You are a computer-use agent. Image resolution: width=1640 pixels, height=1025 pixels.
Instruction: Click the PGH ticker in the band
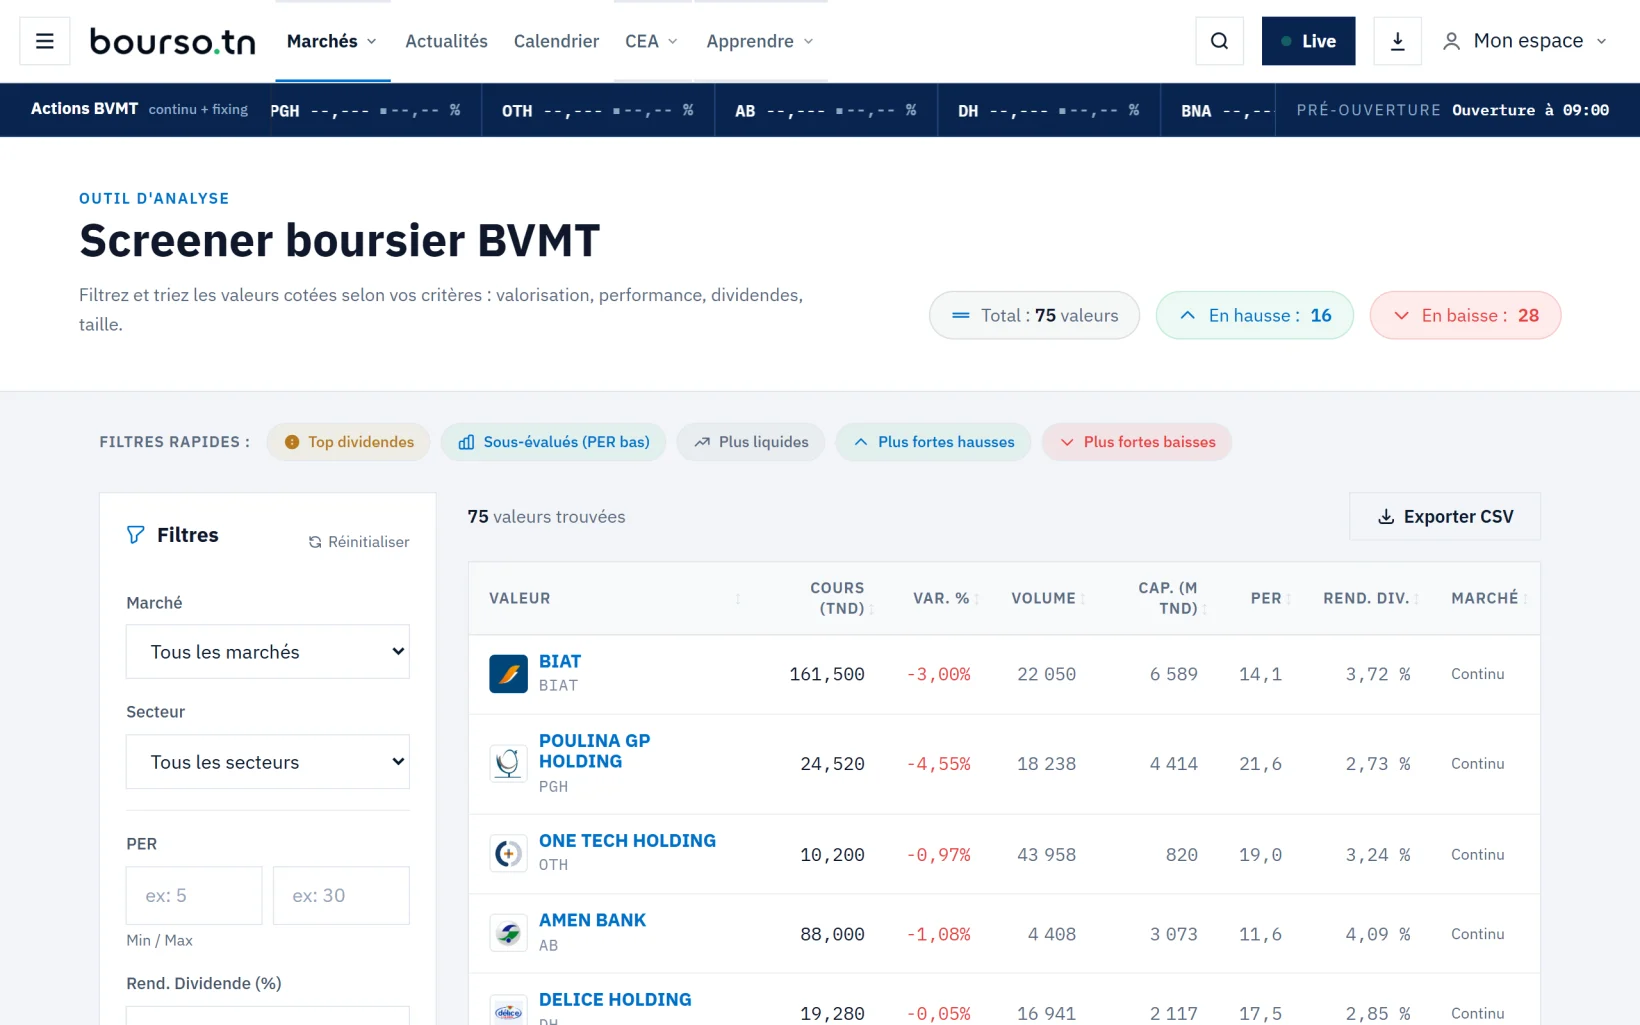pos(365,110)
